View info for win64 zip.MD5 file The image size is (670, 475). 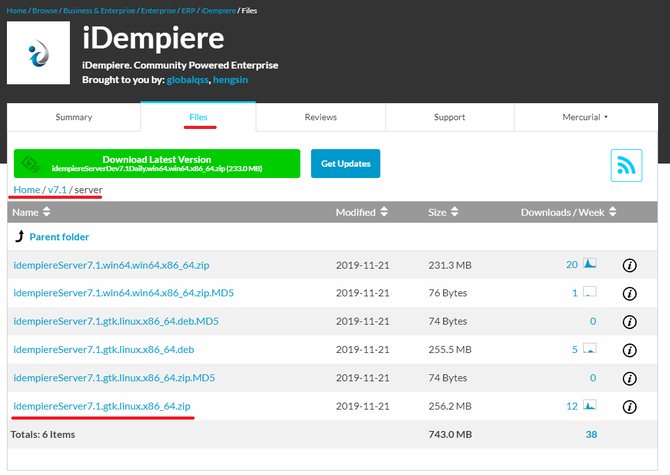[x=629, y=293]
